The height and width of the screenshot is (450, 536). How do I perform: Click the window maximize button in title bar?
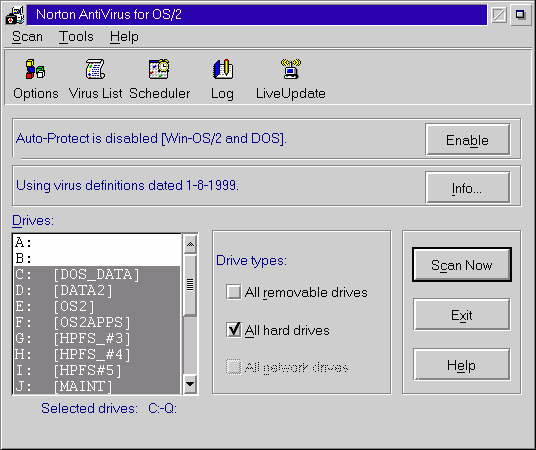[x=521, y=15]
